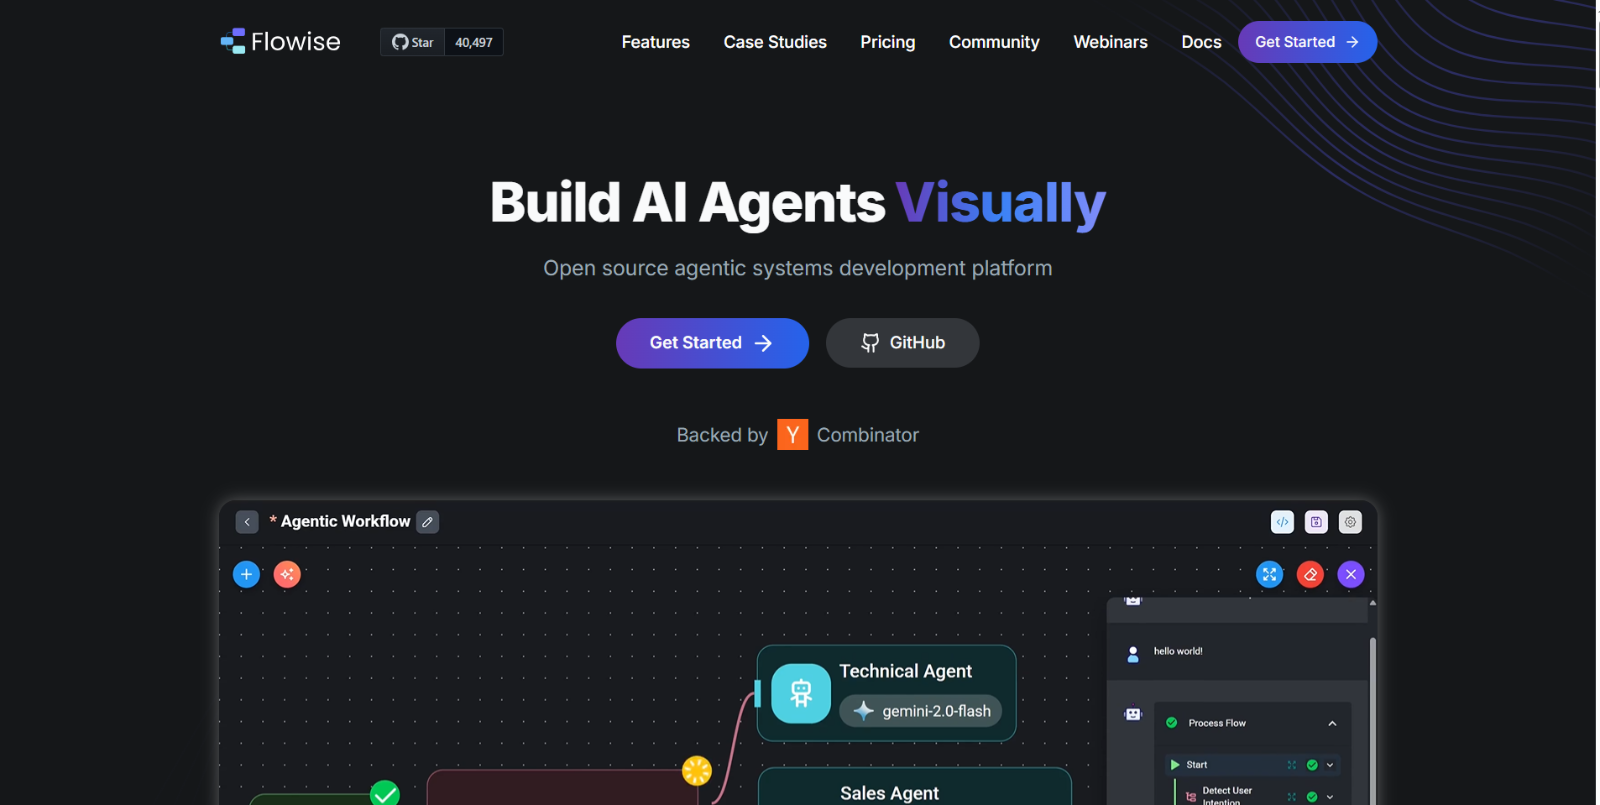The width and height of the screenshot is (1600, 805).
Task: Open the Features menu item
Action: (655, 42)
